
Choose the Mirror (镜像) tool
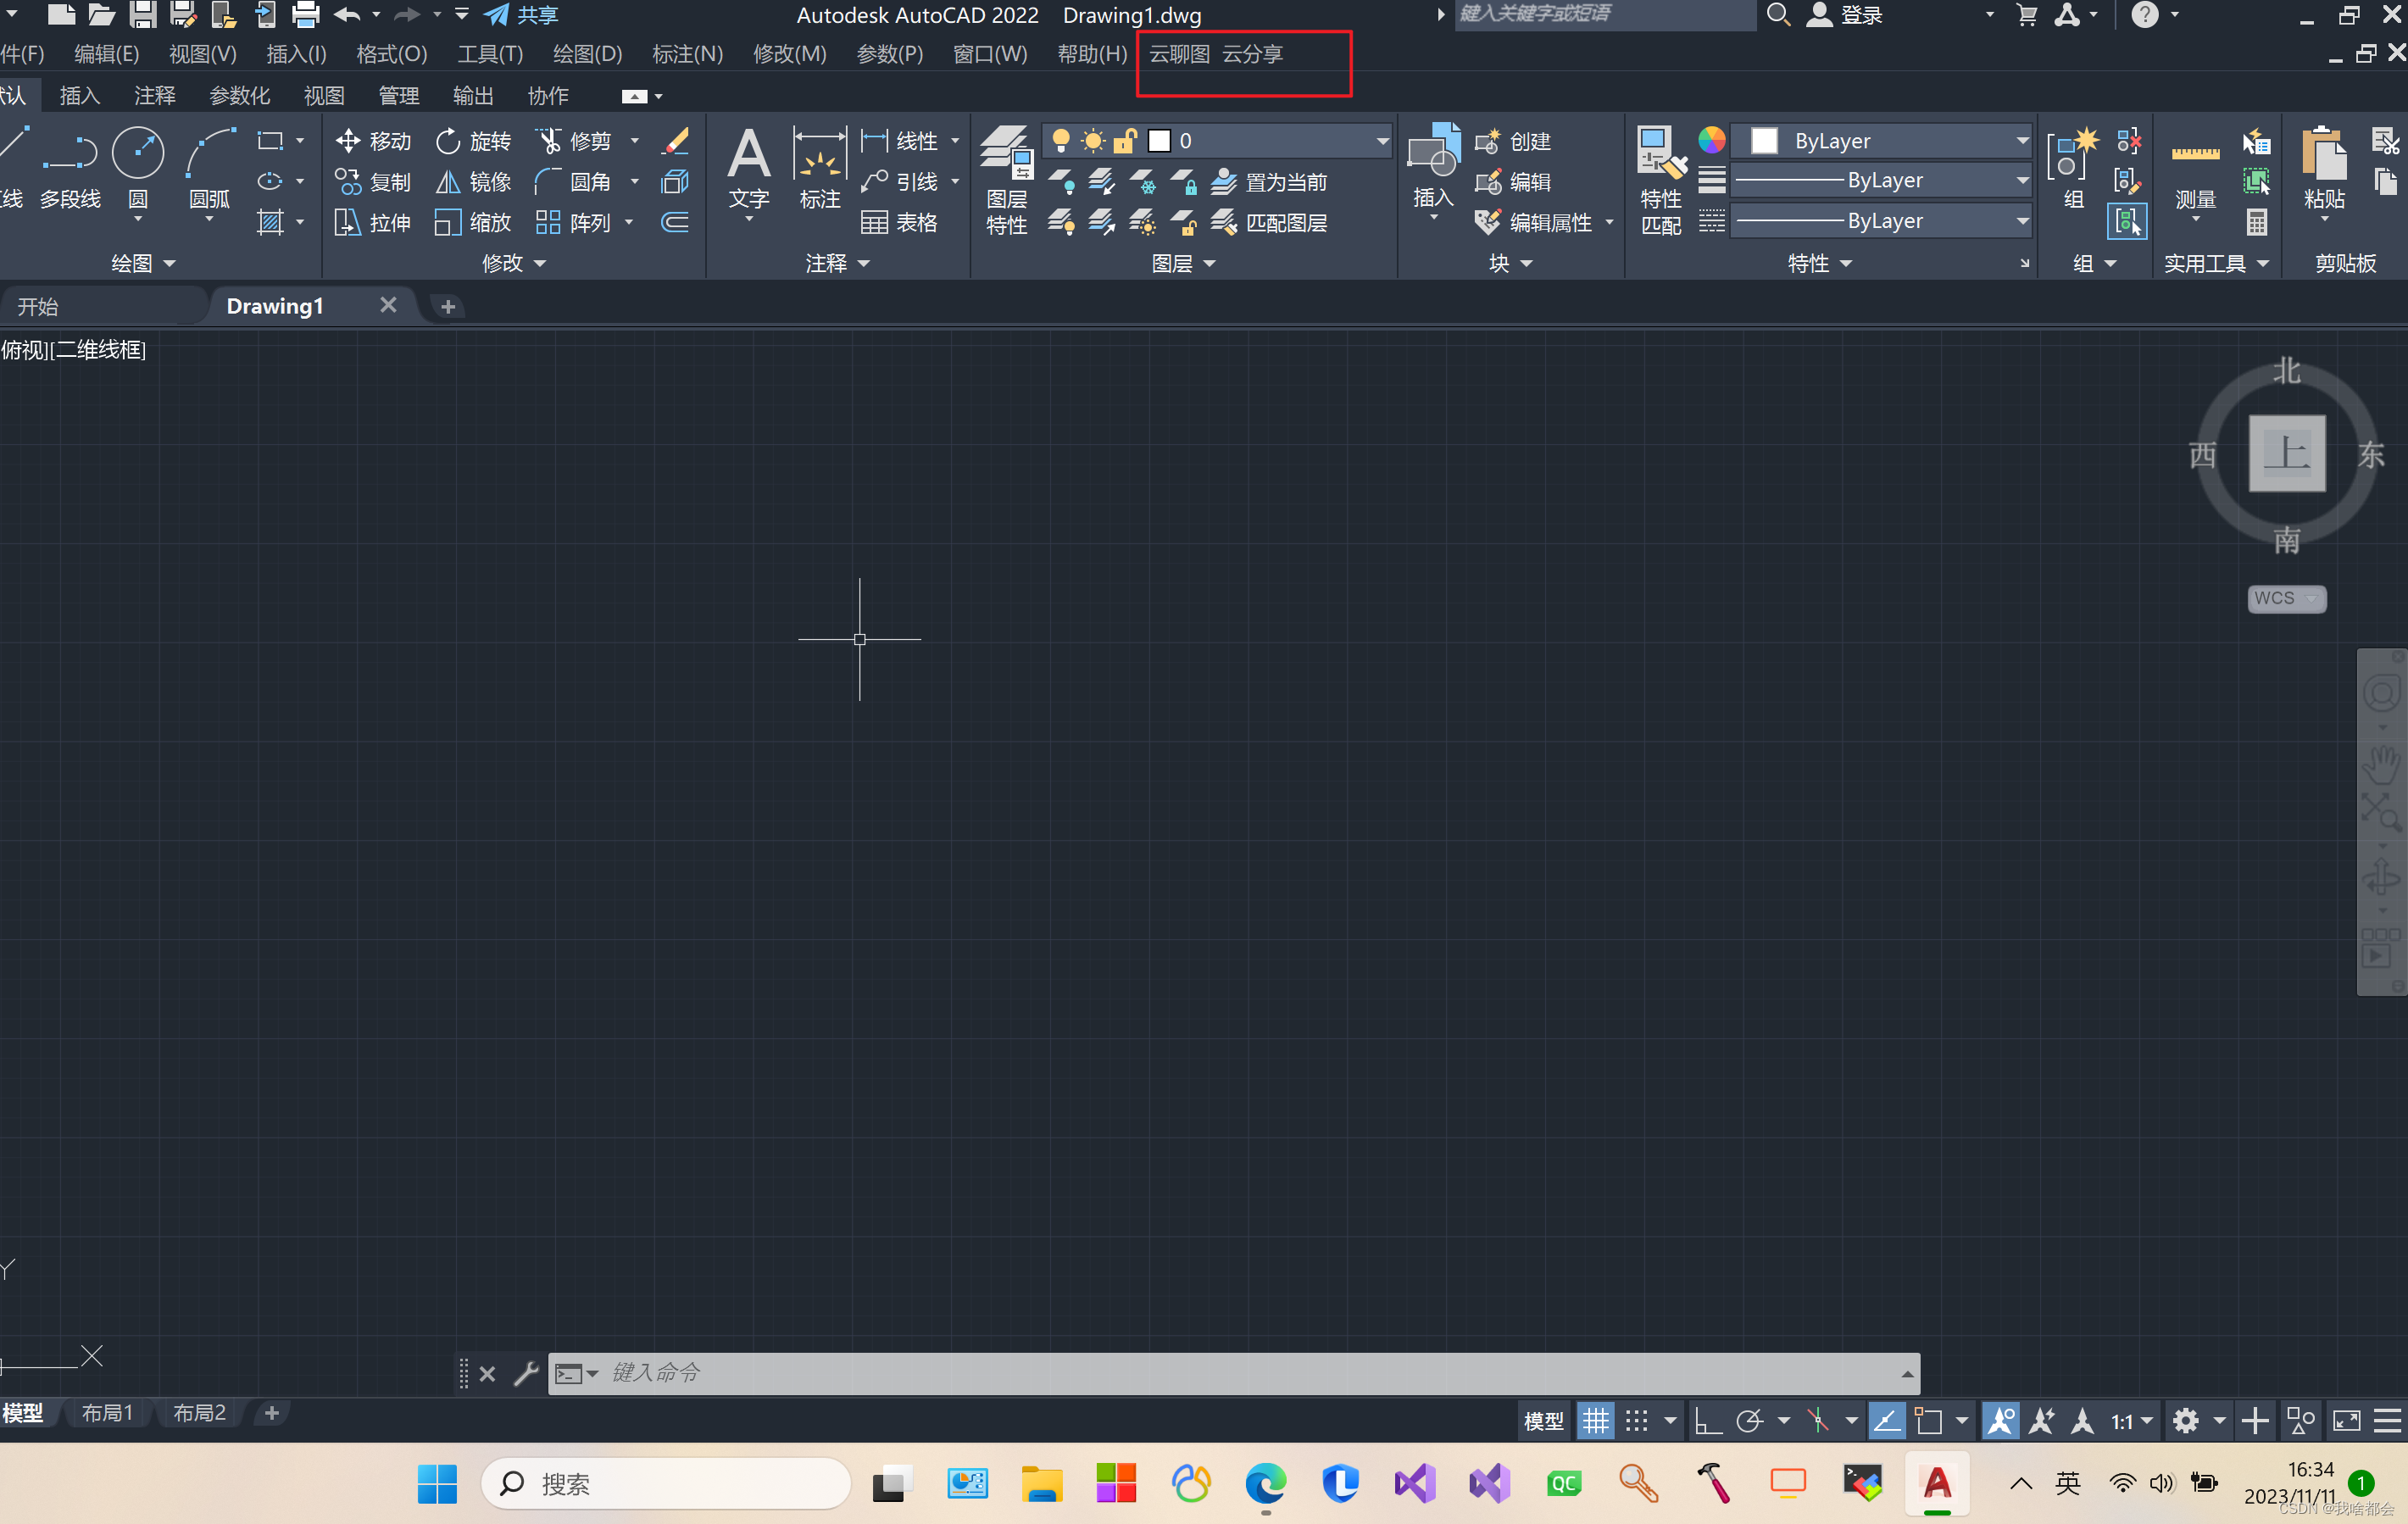(x=473, y=182)
